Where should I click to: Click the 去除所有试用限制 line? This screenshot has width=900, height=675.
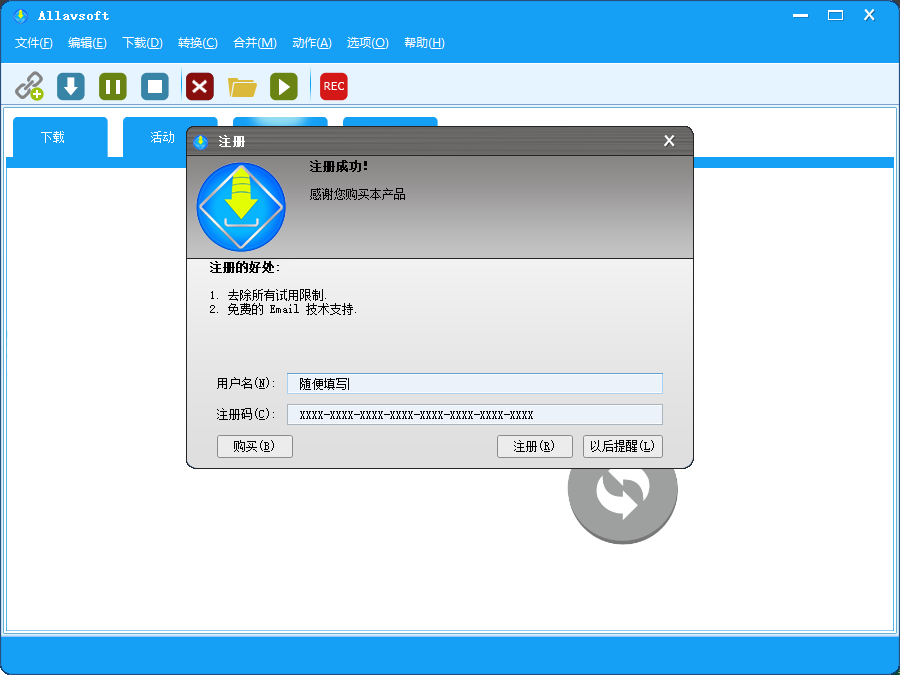coord(268,295)
